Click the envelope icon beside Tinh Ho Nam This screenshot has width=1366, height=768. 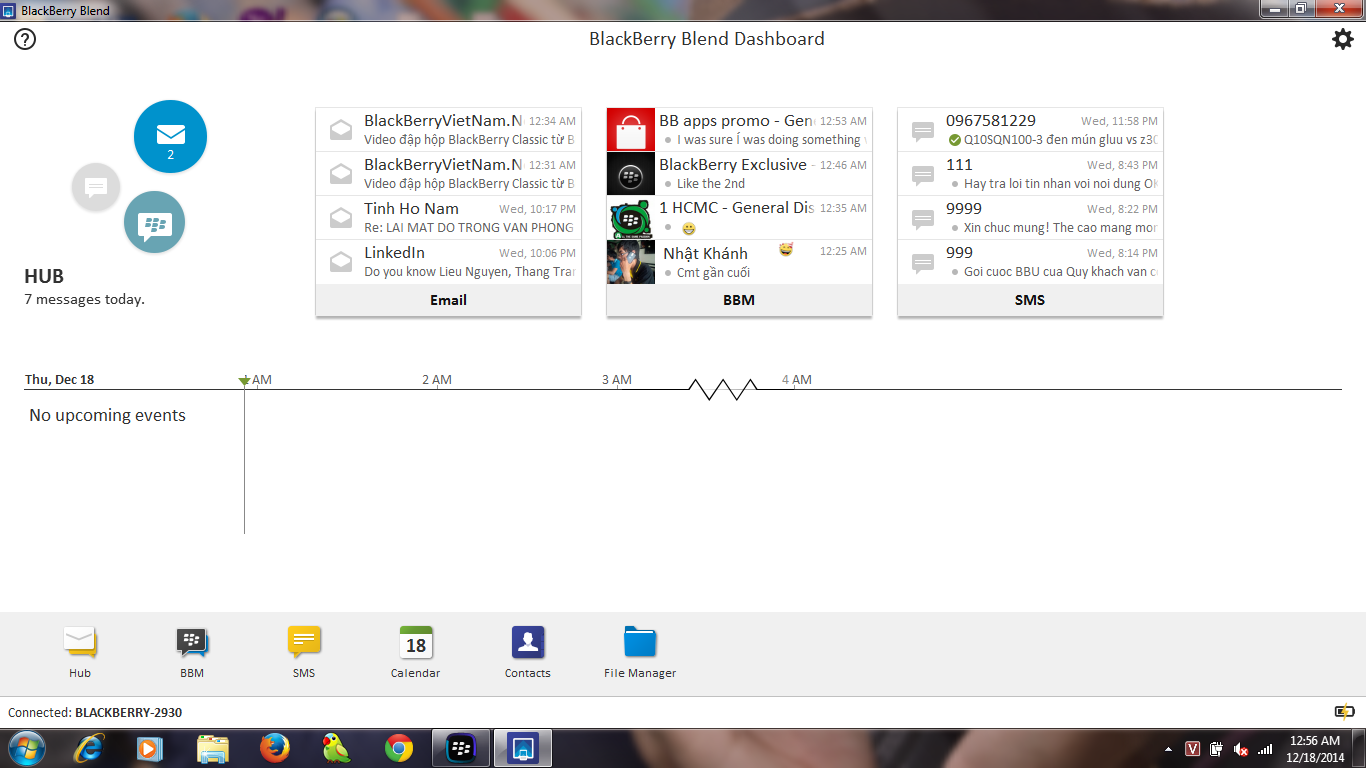click(341, 218)
